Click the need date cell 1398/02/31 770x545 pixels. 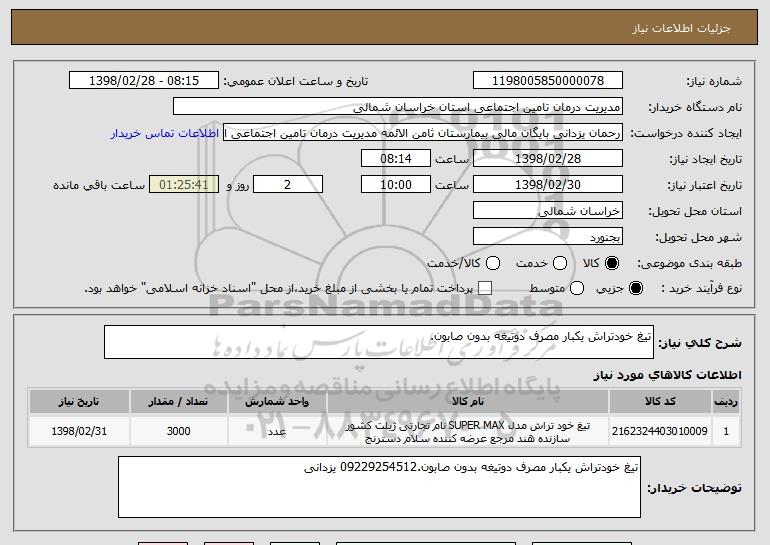79,432
